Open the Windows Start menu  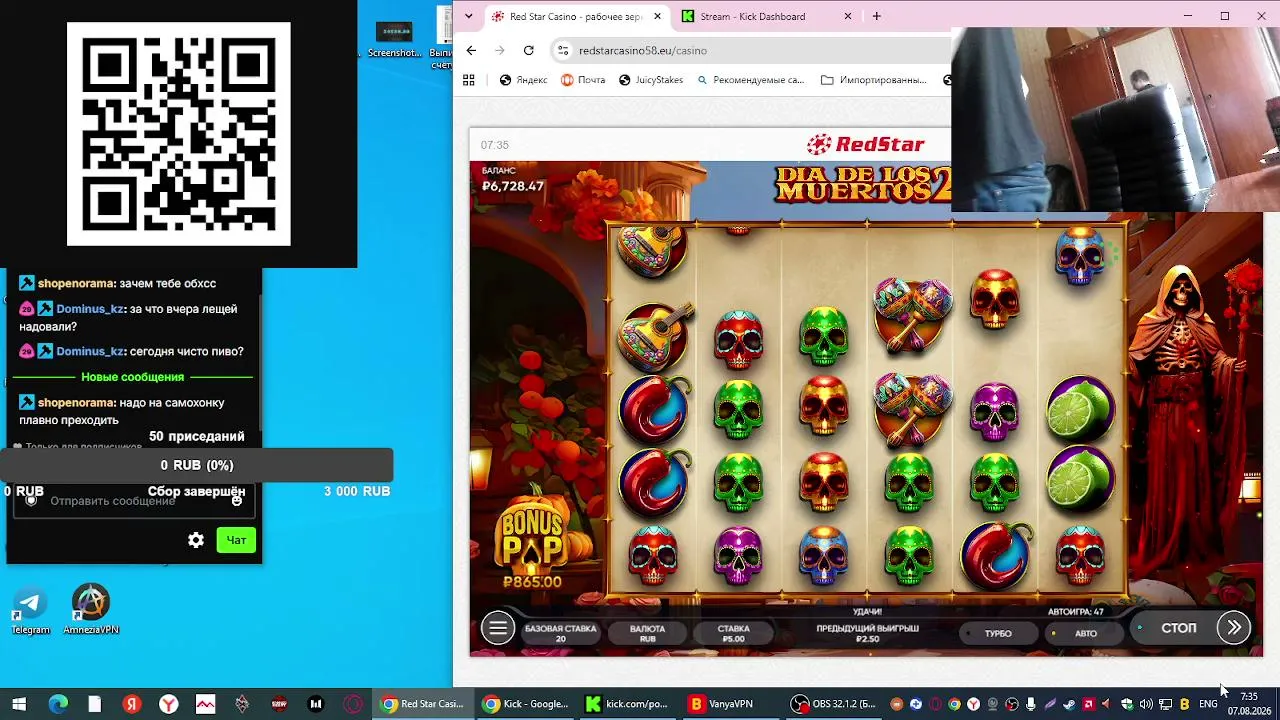(x=18, y=704)
